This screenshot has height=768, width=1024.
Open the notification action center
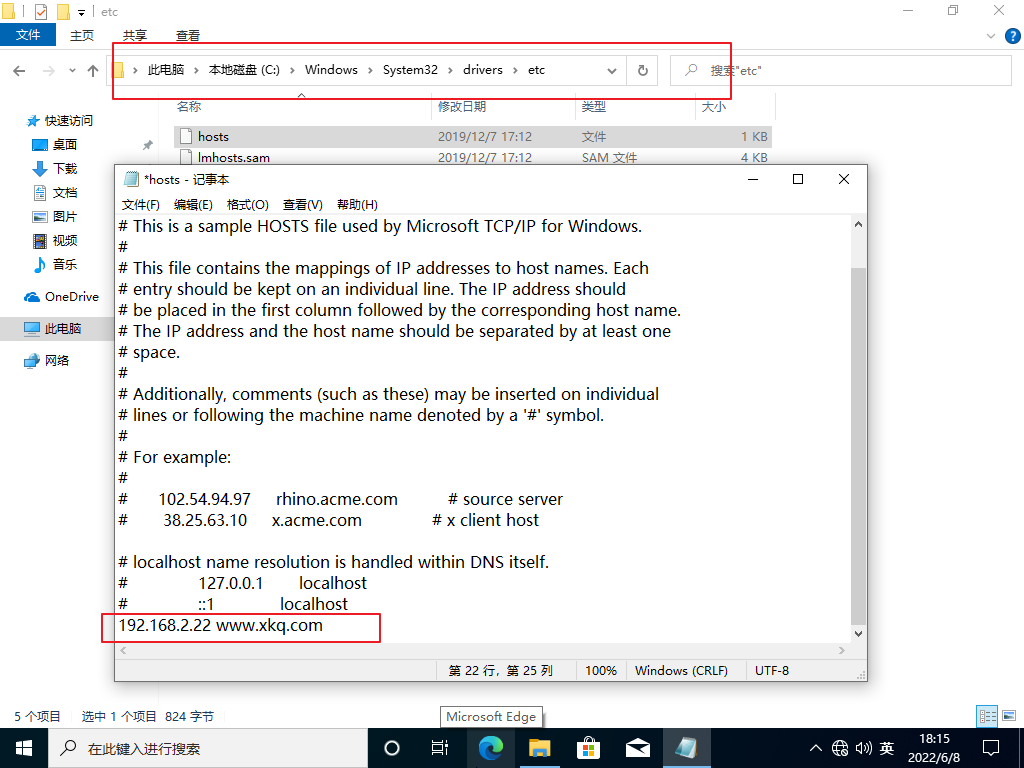(x=991, y=748)
